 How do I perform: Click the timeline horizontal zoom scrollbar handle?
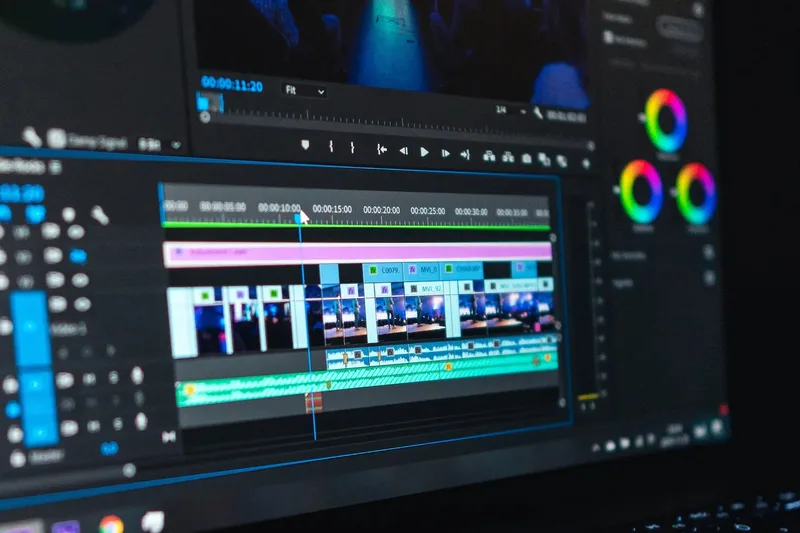tap(130, 470)
